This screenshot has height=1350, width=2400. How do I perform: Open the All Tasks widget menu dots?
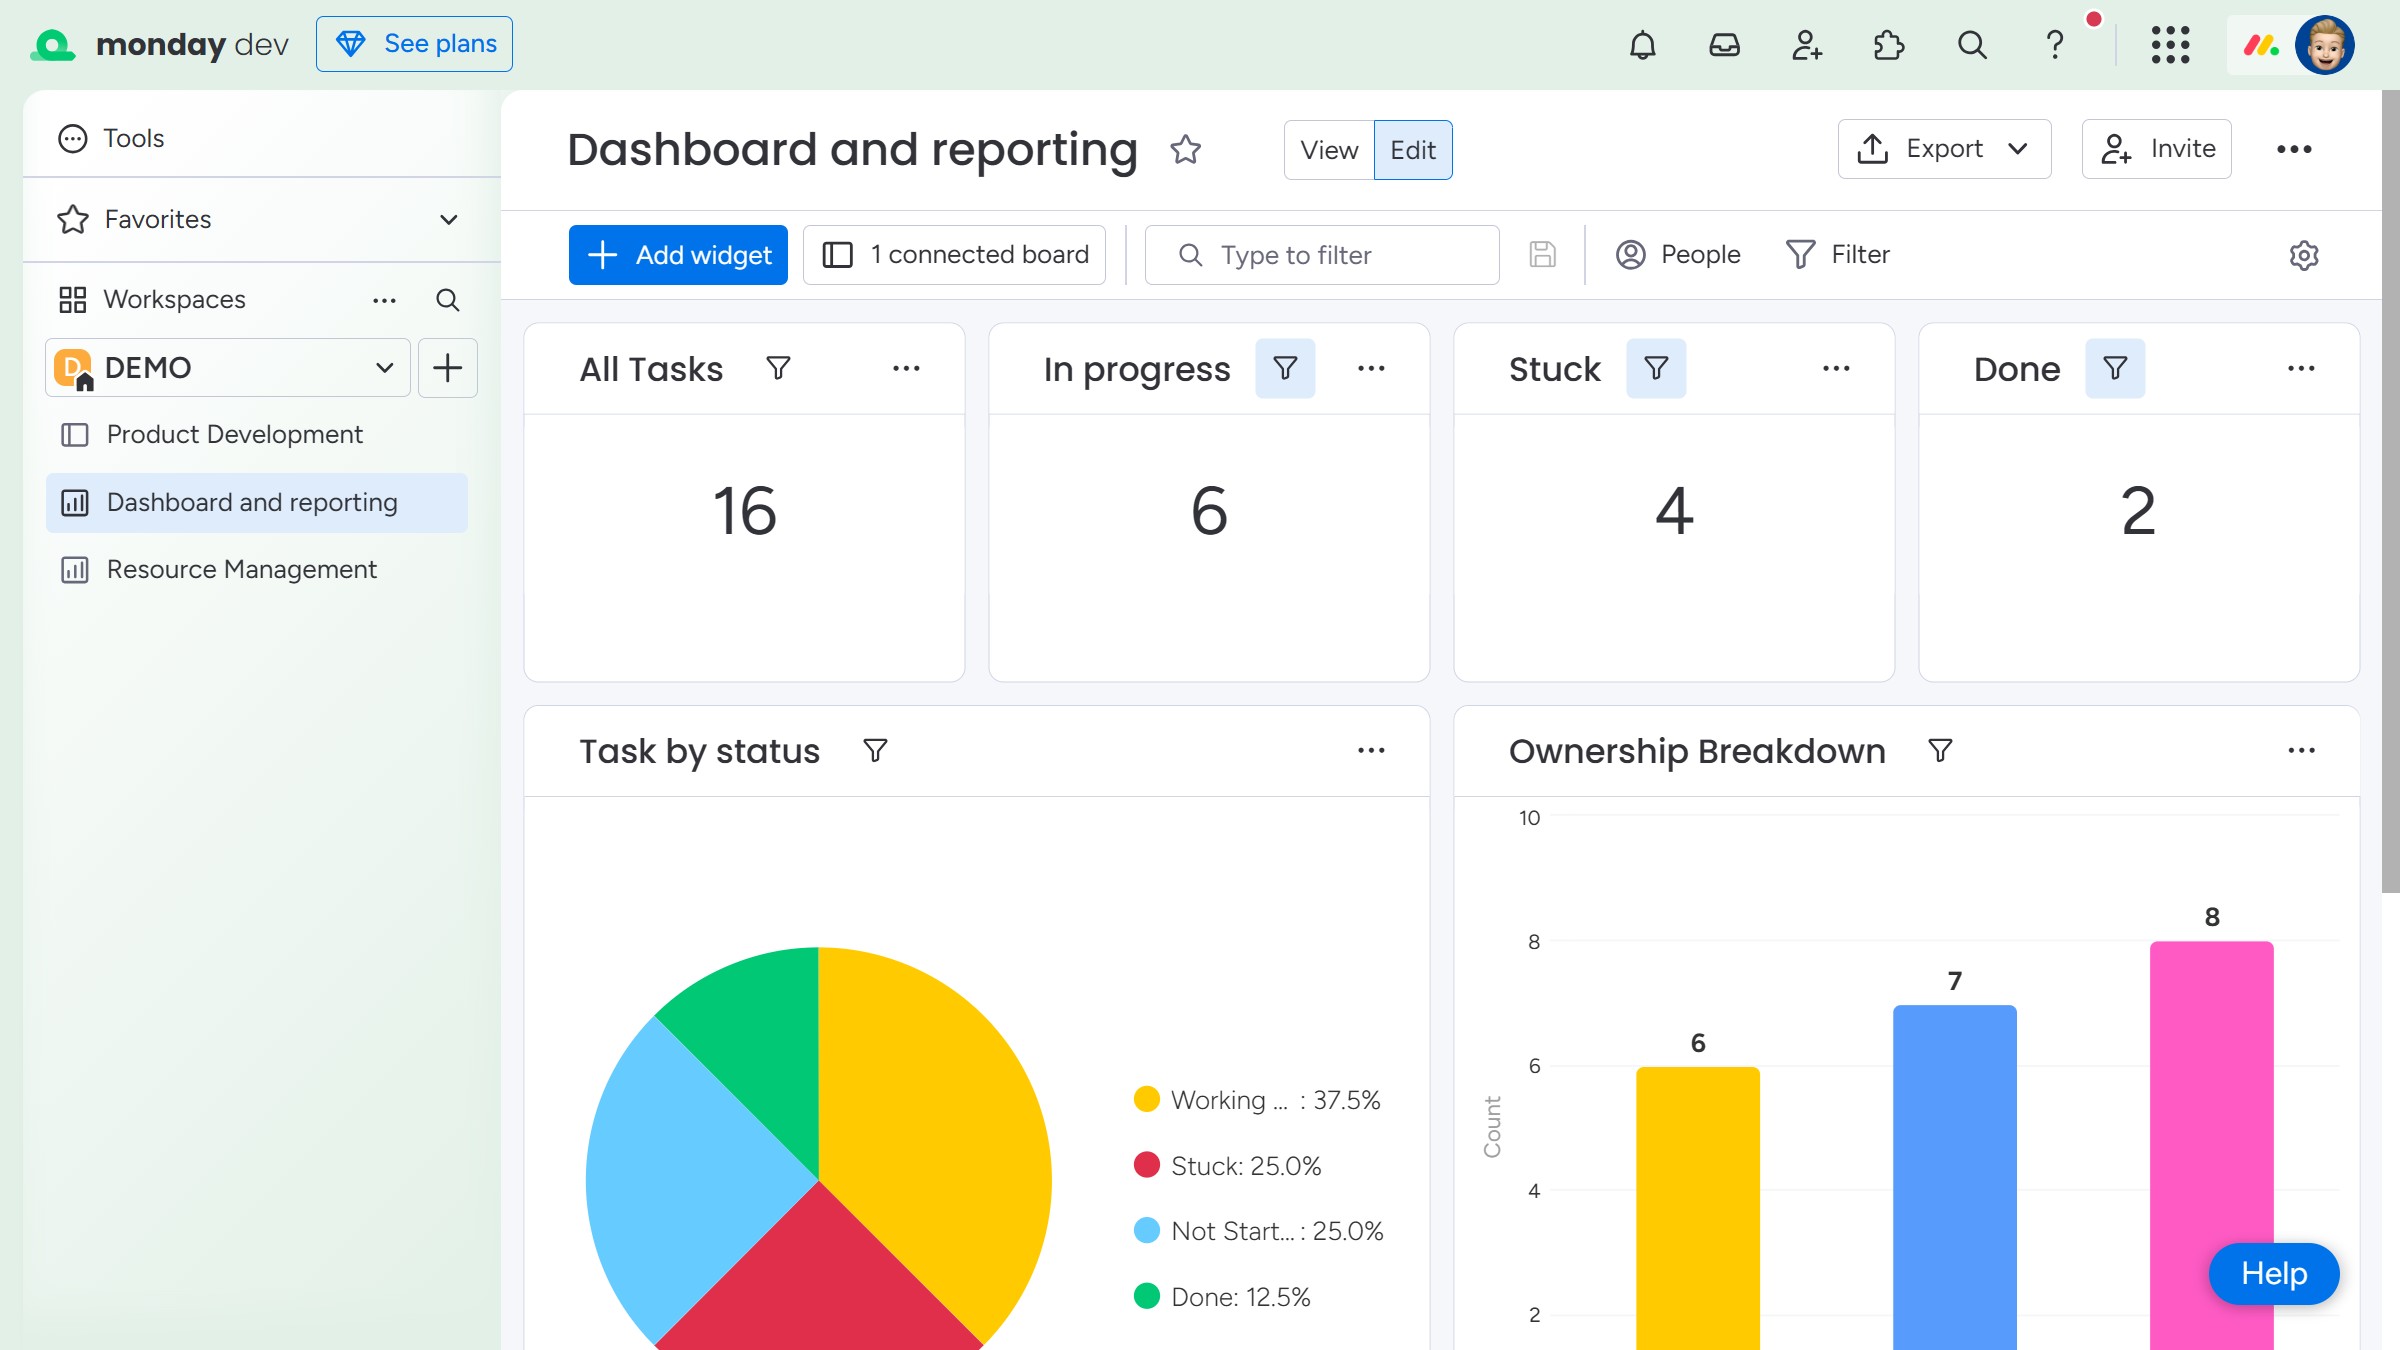coord(906,369)
